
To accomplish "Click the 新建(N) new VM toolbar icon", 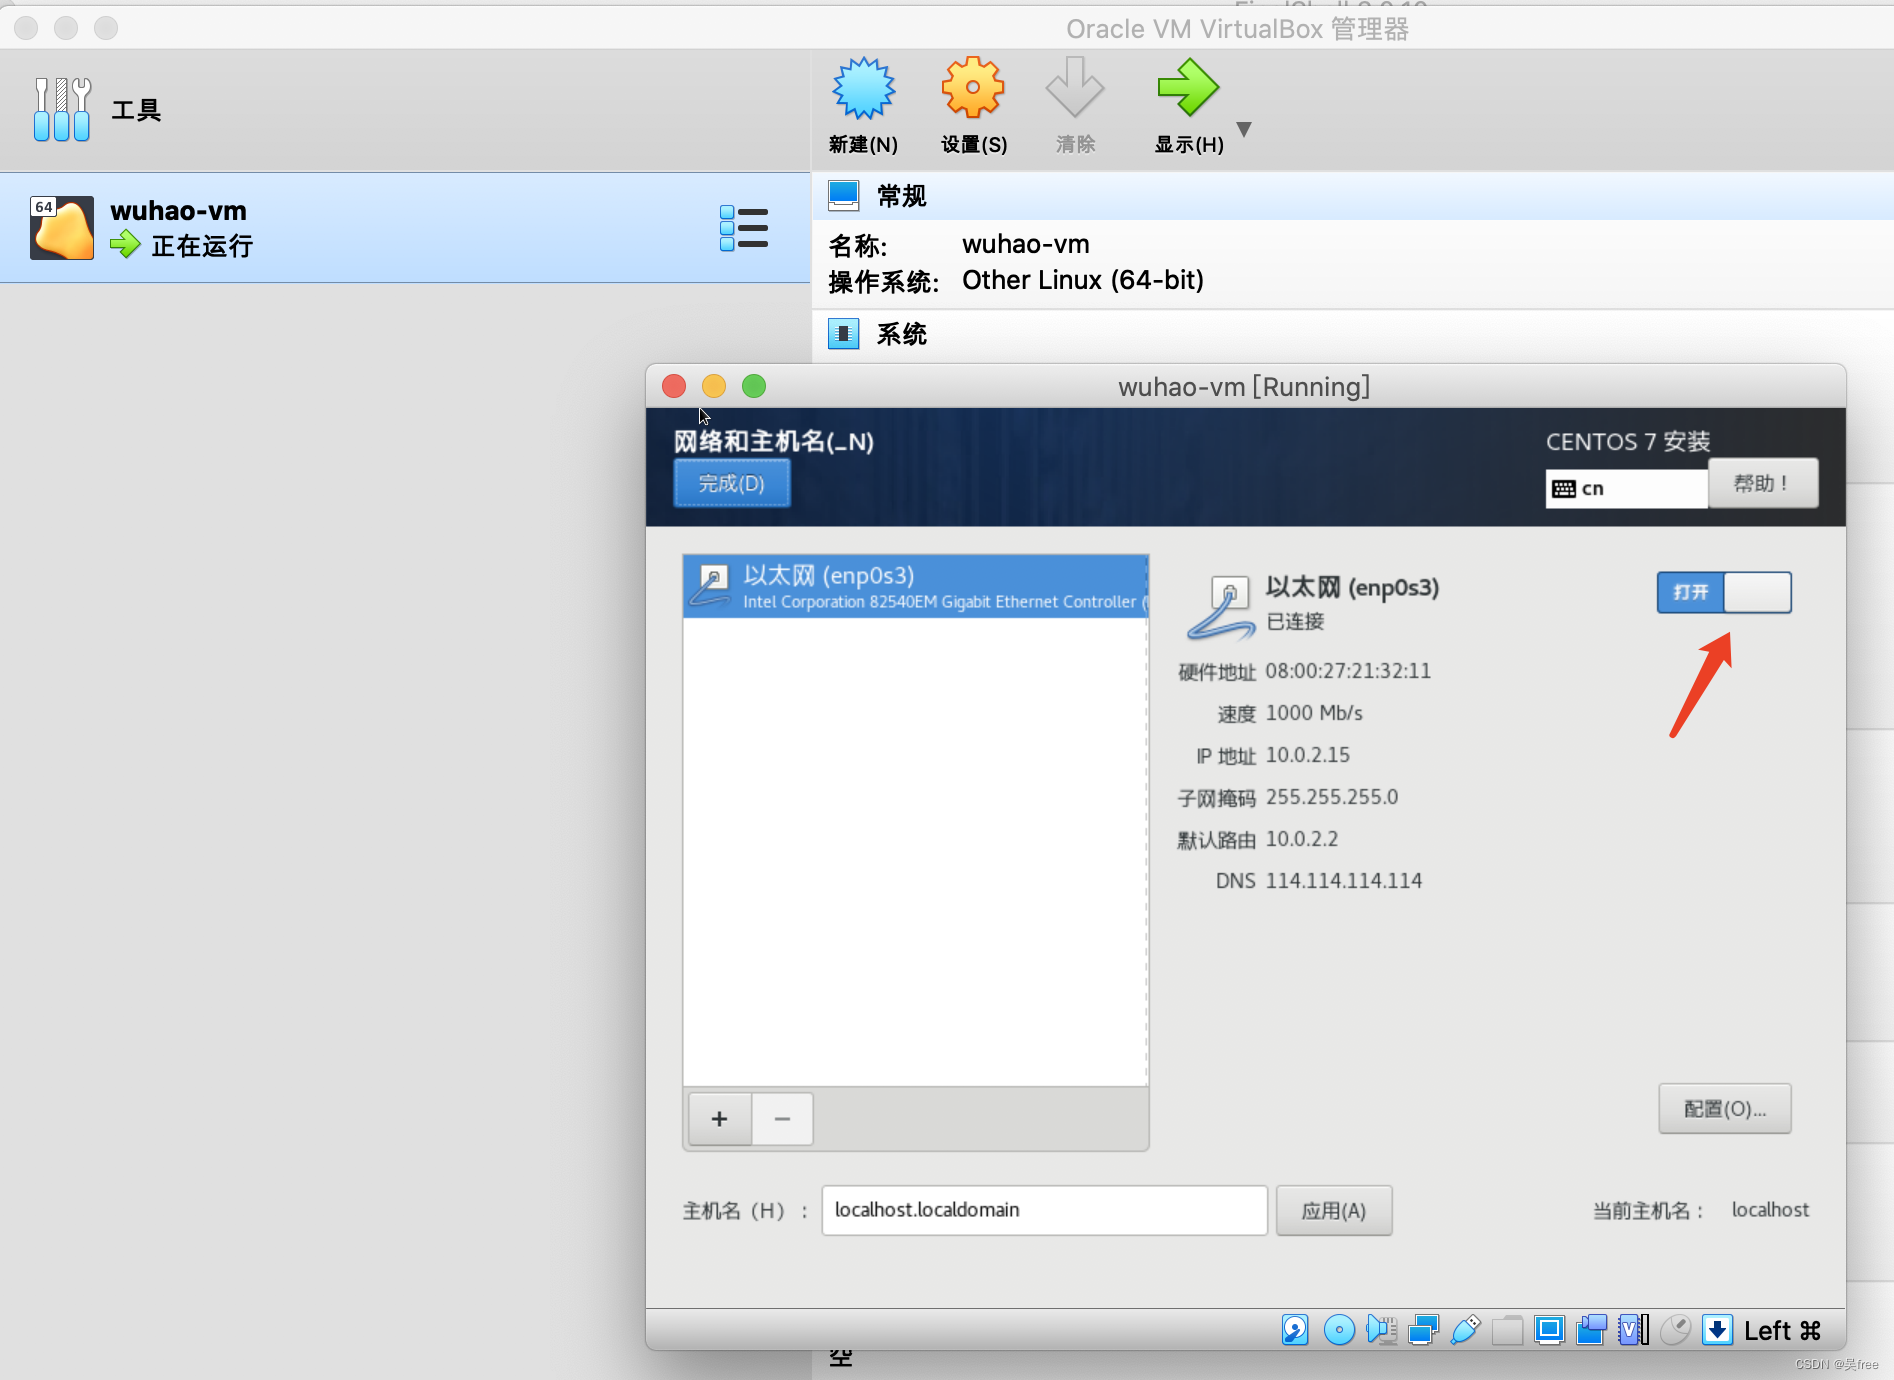I will point(863,90).
